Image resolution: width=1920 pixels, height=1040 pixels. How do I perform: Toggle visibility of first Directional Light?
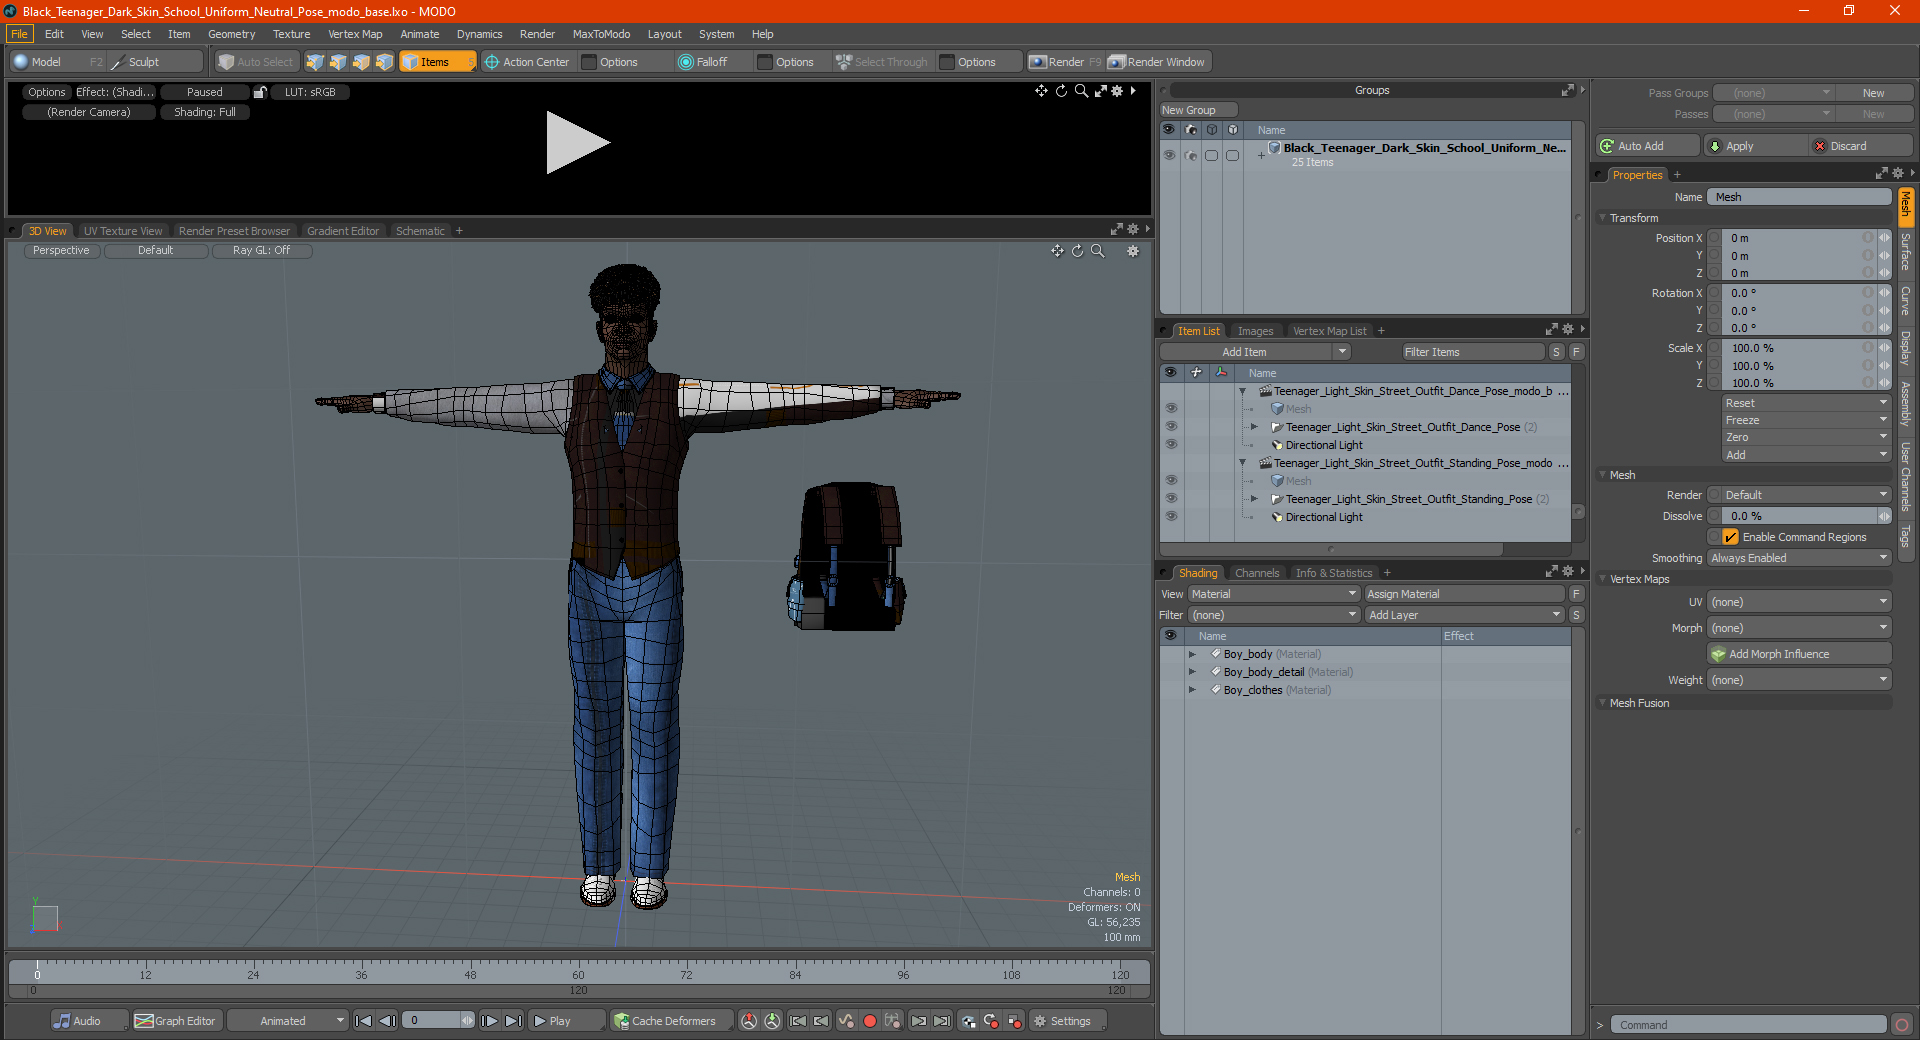tap(1171, 445)
